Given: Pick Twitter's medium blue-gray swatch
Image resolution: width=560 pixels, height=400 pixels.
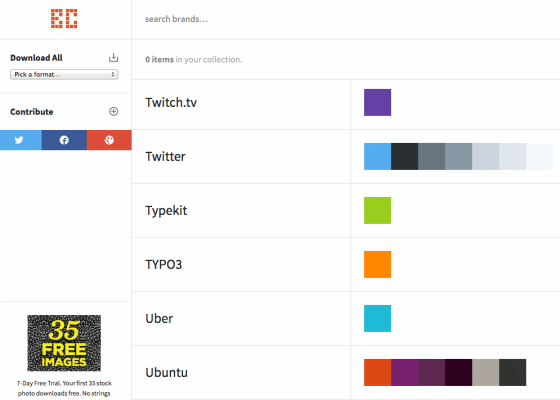Looking at the screenshot, I should tap(459, 156).
